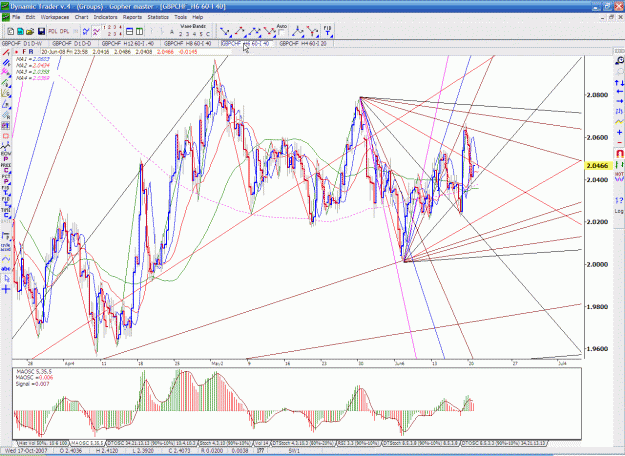This screenshot has width=625, height=456.
Task: Click the Wed 17-Oct-2007 status bar date
Action: (x=26, y=450)
